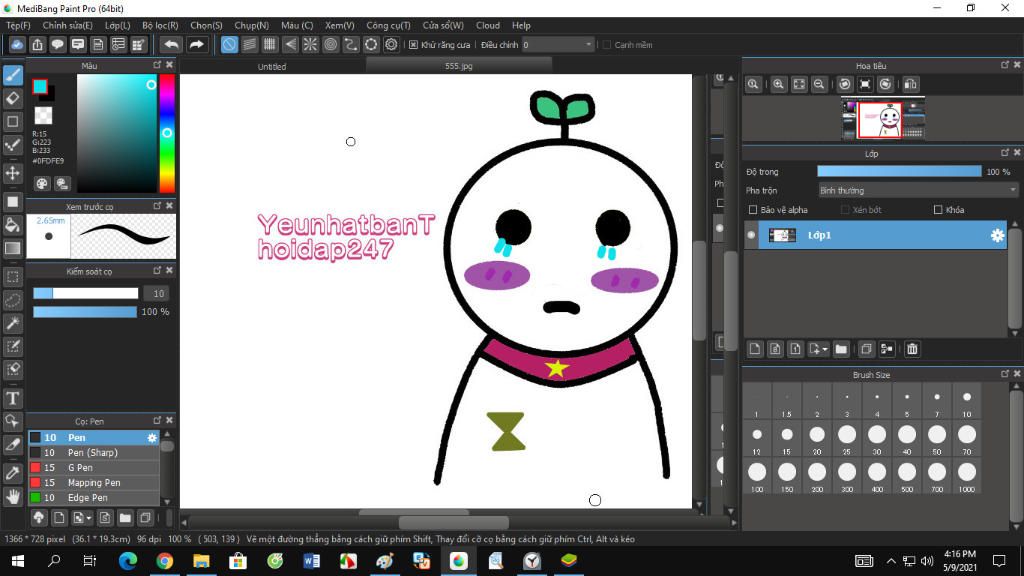
Task: Select the Magic Wand tool
Action: point(12,323)
